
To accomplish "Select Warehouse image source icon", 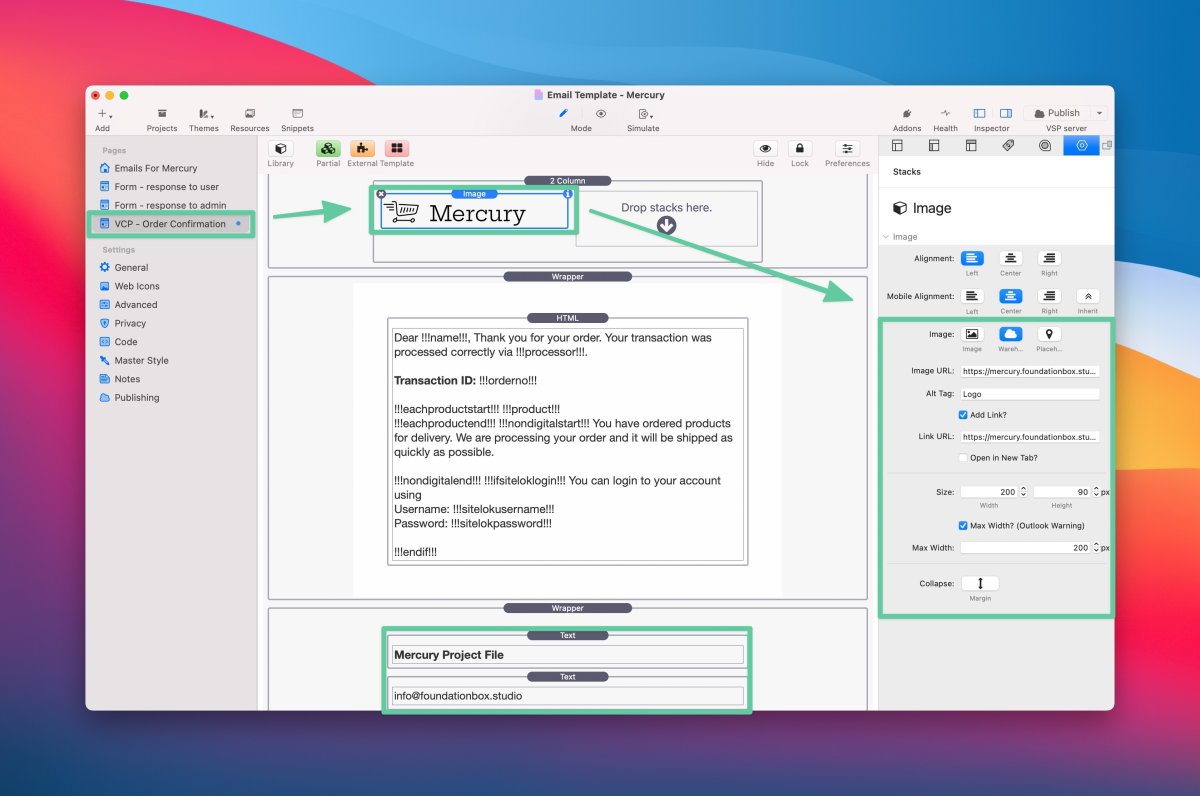I will [1010, 335].
